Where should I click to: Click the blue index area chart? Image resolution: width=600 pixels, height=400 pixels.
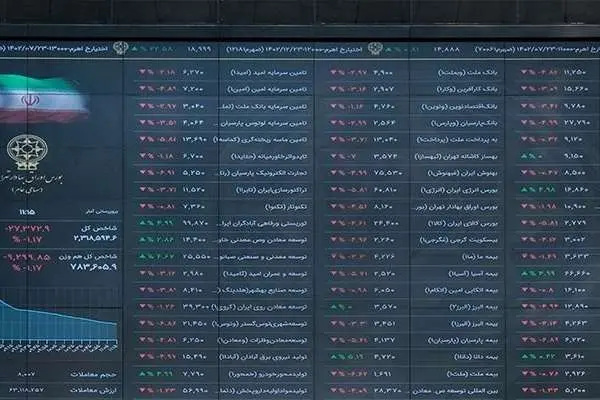(59, 320)
